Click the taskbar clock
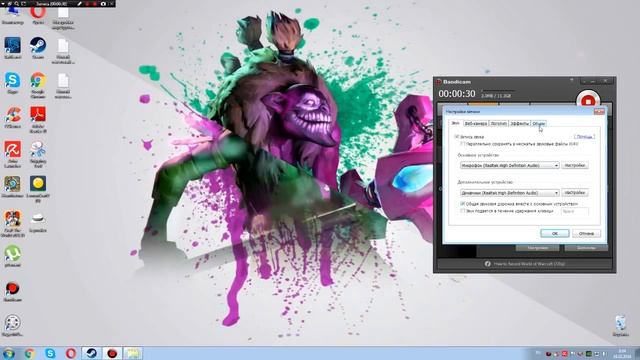 pyautogui.click(x=622, y=353)
